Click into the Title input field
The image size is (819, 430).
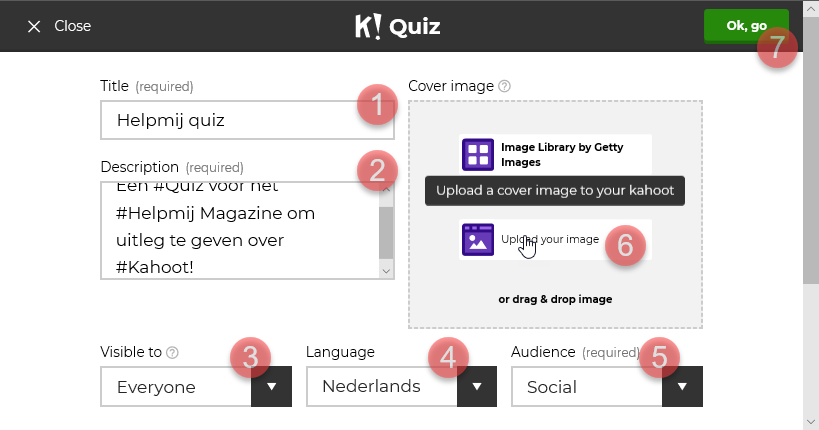(247, 120)
